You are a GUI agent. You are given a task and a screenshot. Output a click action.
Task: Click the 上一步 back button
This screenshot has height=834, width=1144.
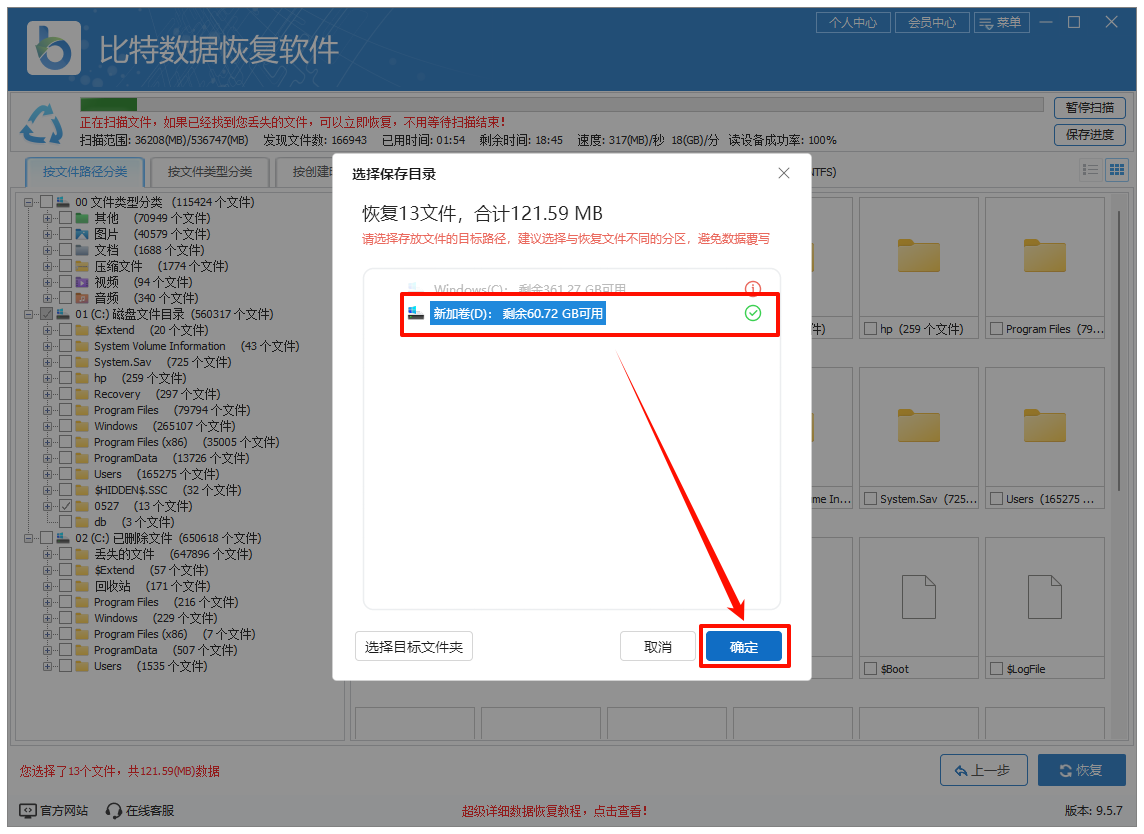(x=983, y=771)
